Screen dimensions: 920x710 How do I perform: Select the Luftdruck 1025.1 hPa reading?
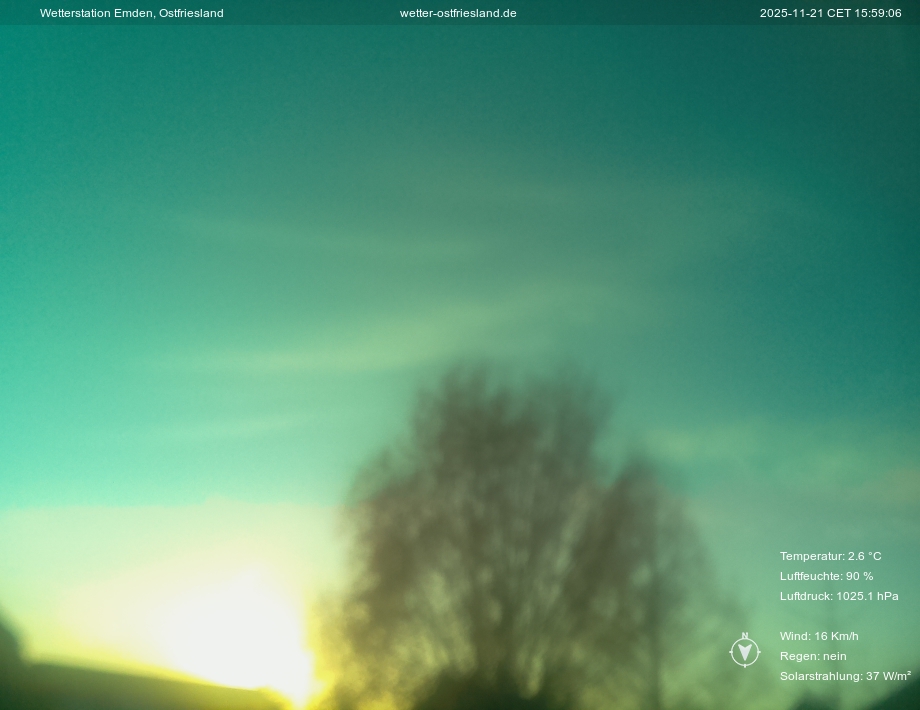[x=839, y=596]
